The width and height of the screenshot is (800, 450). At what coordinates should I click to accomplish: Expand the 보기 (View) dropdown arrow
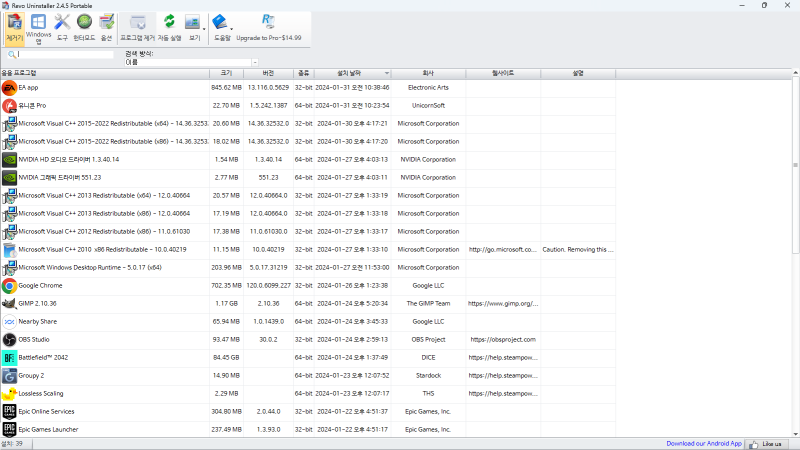click(x=204, y=28)
